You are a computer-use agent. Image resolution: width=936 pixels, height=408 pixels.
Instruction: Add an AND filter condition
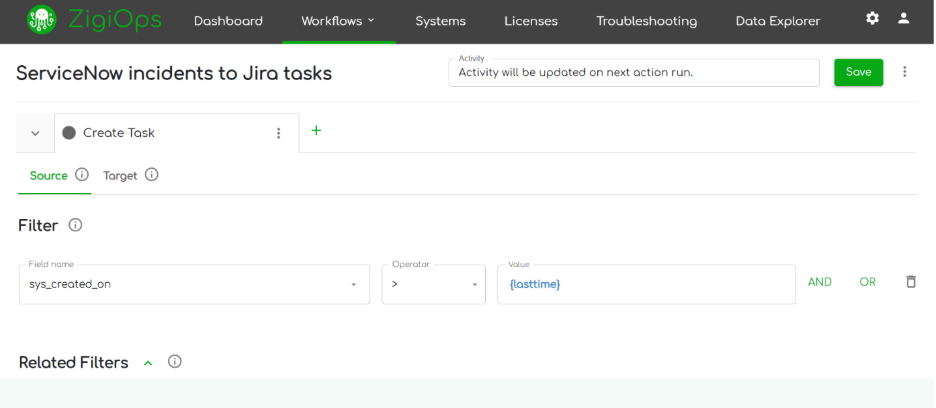(x=820, y=282)
